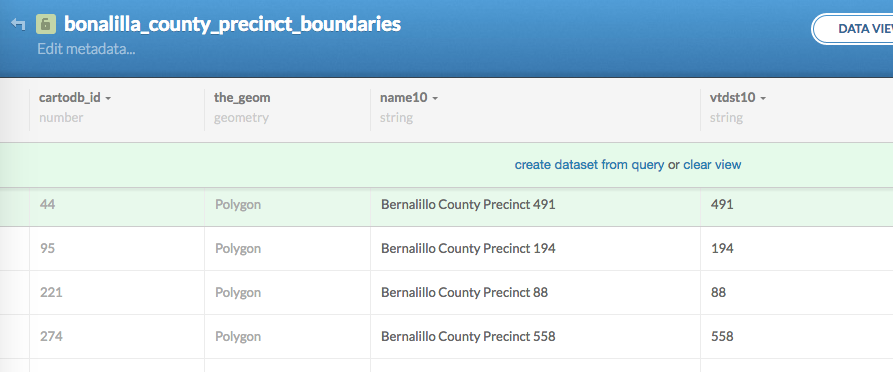Select the Polygon cell in row 221
The image size is (893, 372).
(x=288, y=292)
